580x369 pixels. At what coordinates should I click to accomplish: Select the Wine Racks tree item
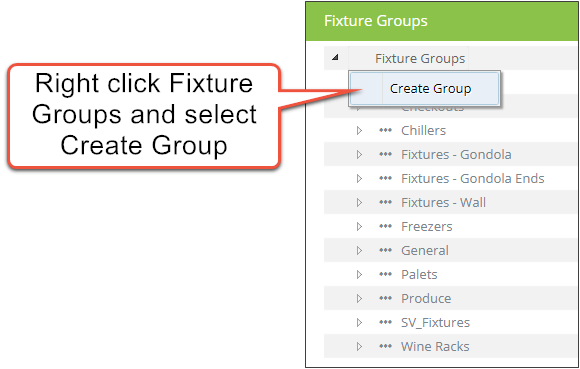pyautogui.click(x=435, y=346)
